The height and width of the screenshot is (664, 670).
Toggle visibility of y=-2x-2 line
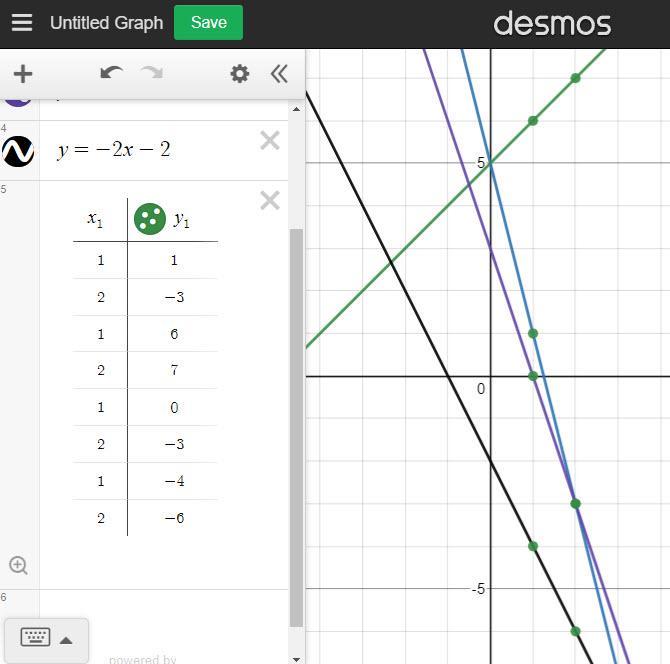click(18, 151)
